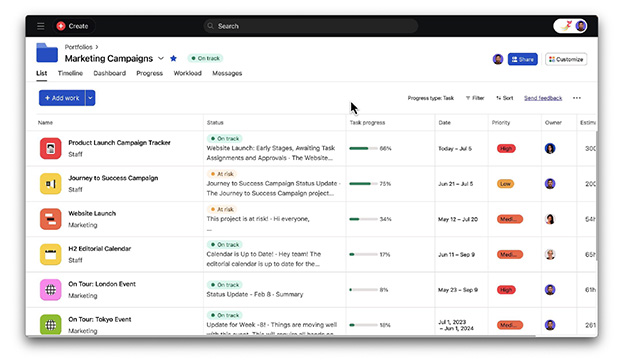Open the On Tour: London Event project
This screenshot has width=623, height=363.
(x=102, y=284)
